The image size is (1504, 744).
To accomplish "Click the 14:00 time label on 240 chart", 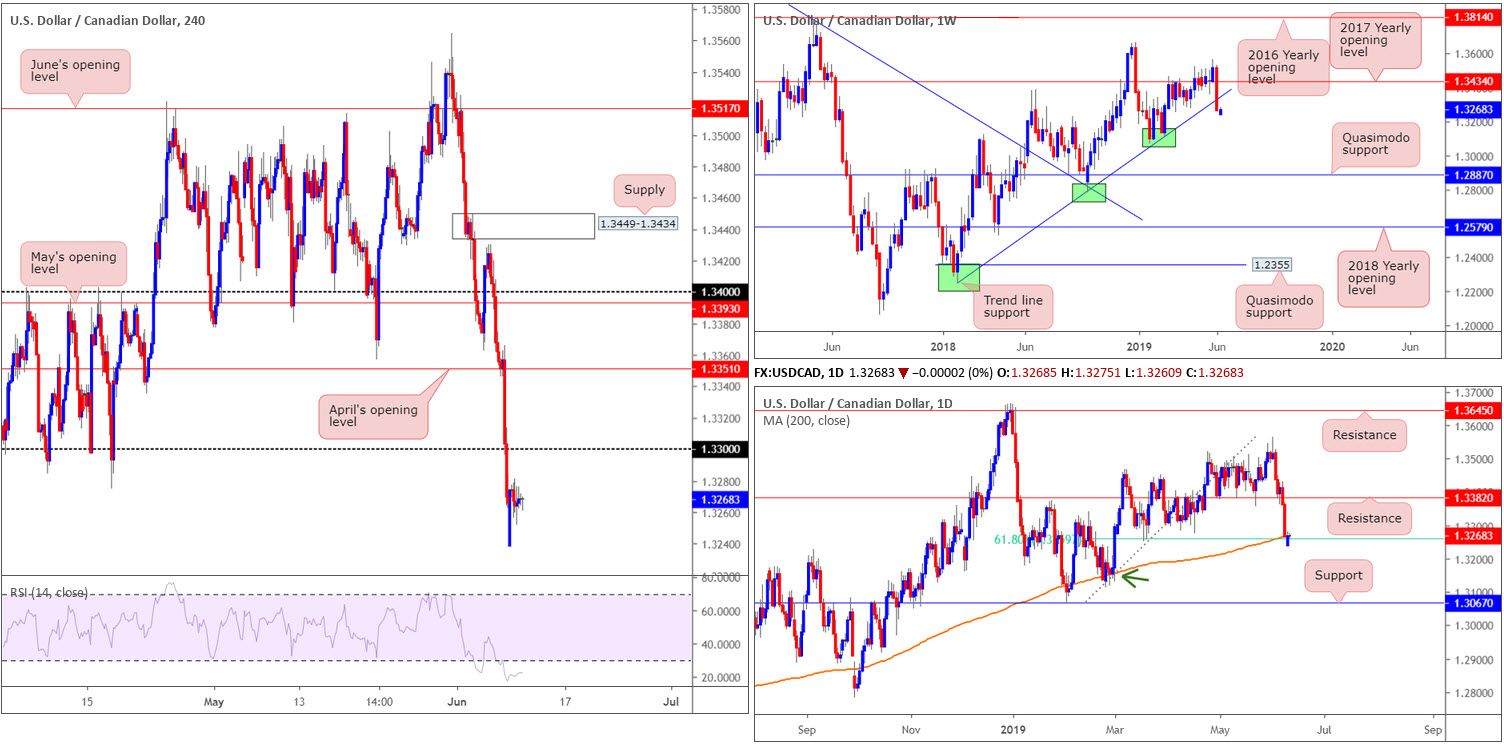I will click(380, 701).
